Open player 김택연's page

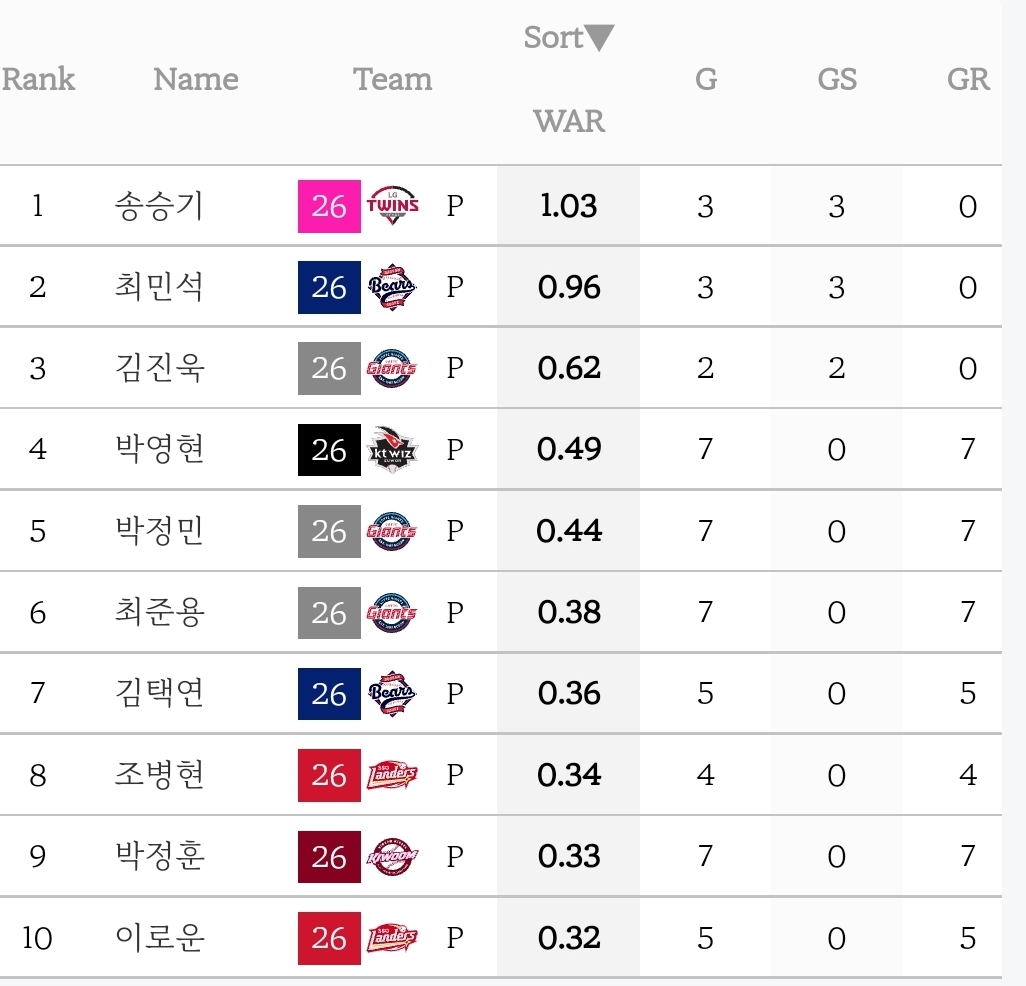pyautogui.click(x=159, y=694)
